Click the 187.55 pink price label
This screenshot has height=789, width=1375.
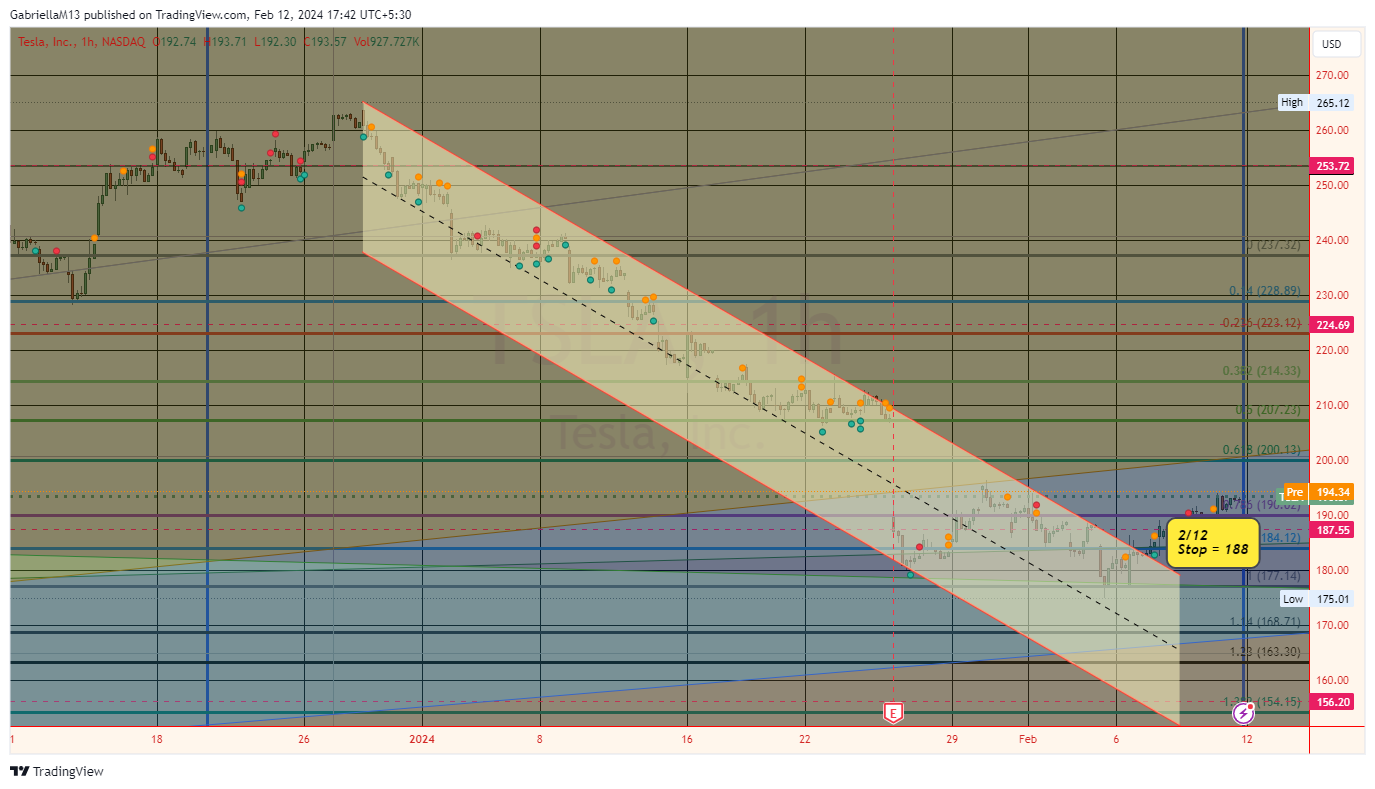1331,530
